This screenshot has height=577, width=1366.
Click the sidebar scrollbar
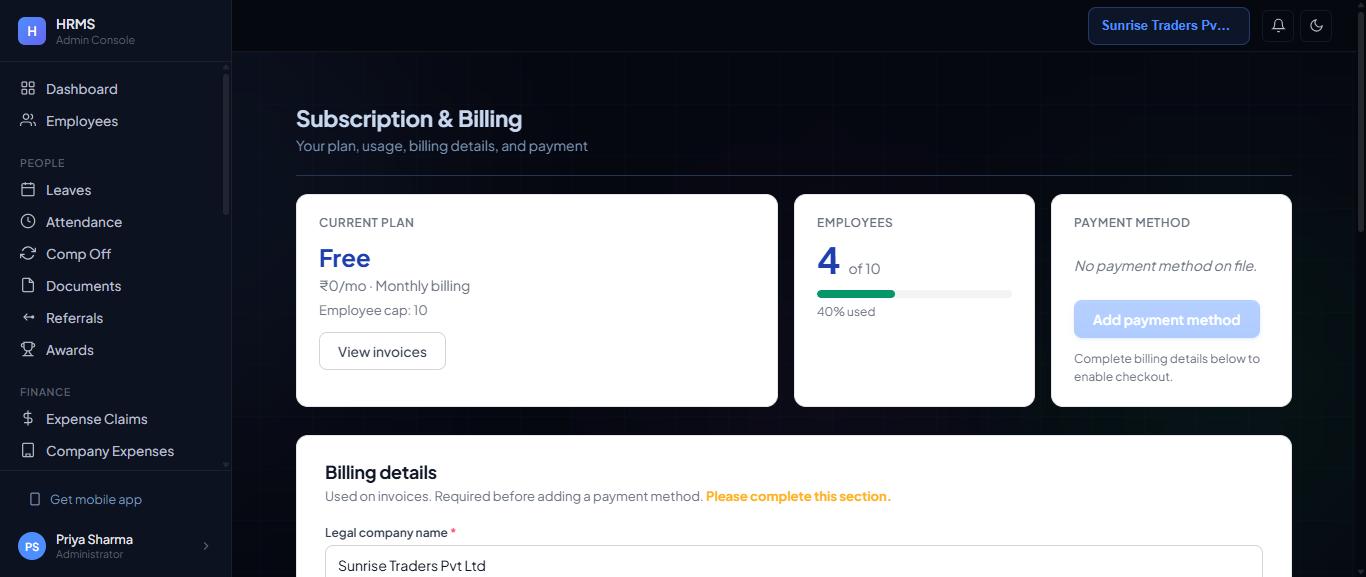(x=226, y=143)
